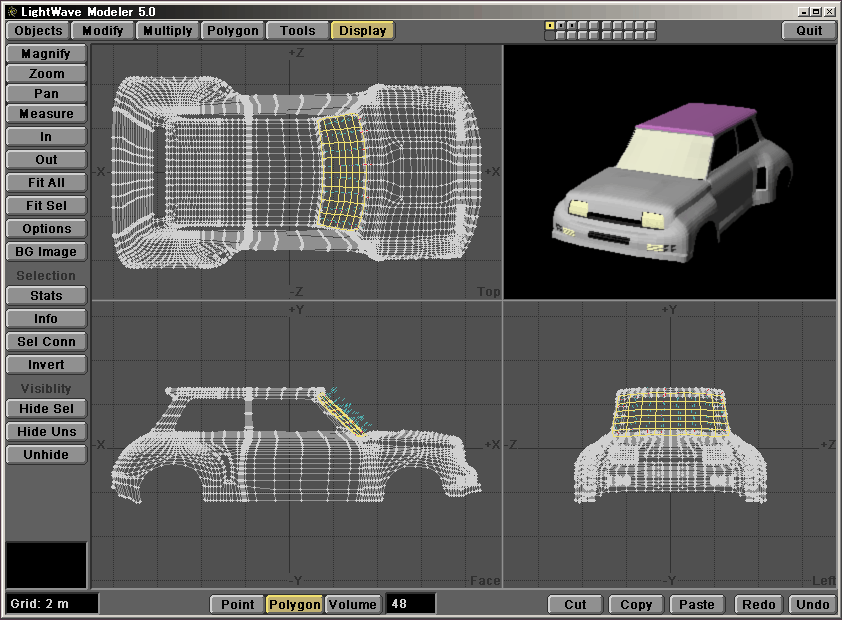Open the BG Image settings
Viewport: 842px width, 620px height.
tap(46, 252)
